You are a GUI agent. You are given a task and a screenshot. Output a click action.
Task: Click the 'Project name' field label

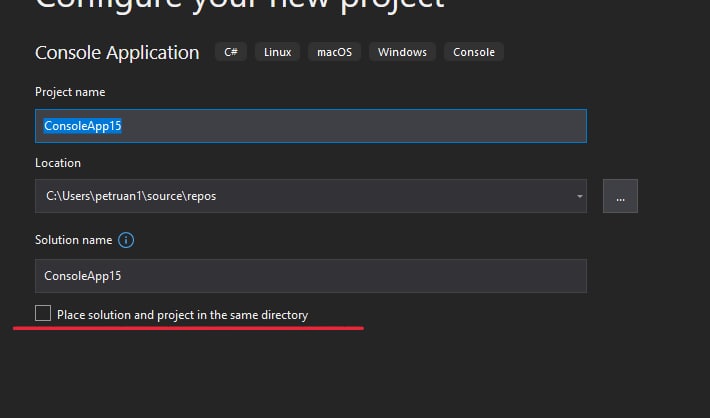(70, 92)
